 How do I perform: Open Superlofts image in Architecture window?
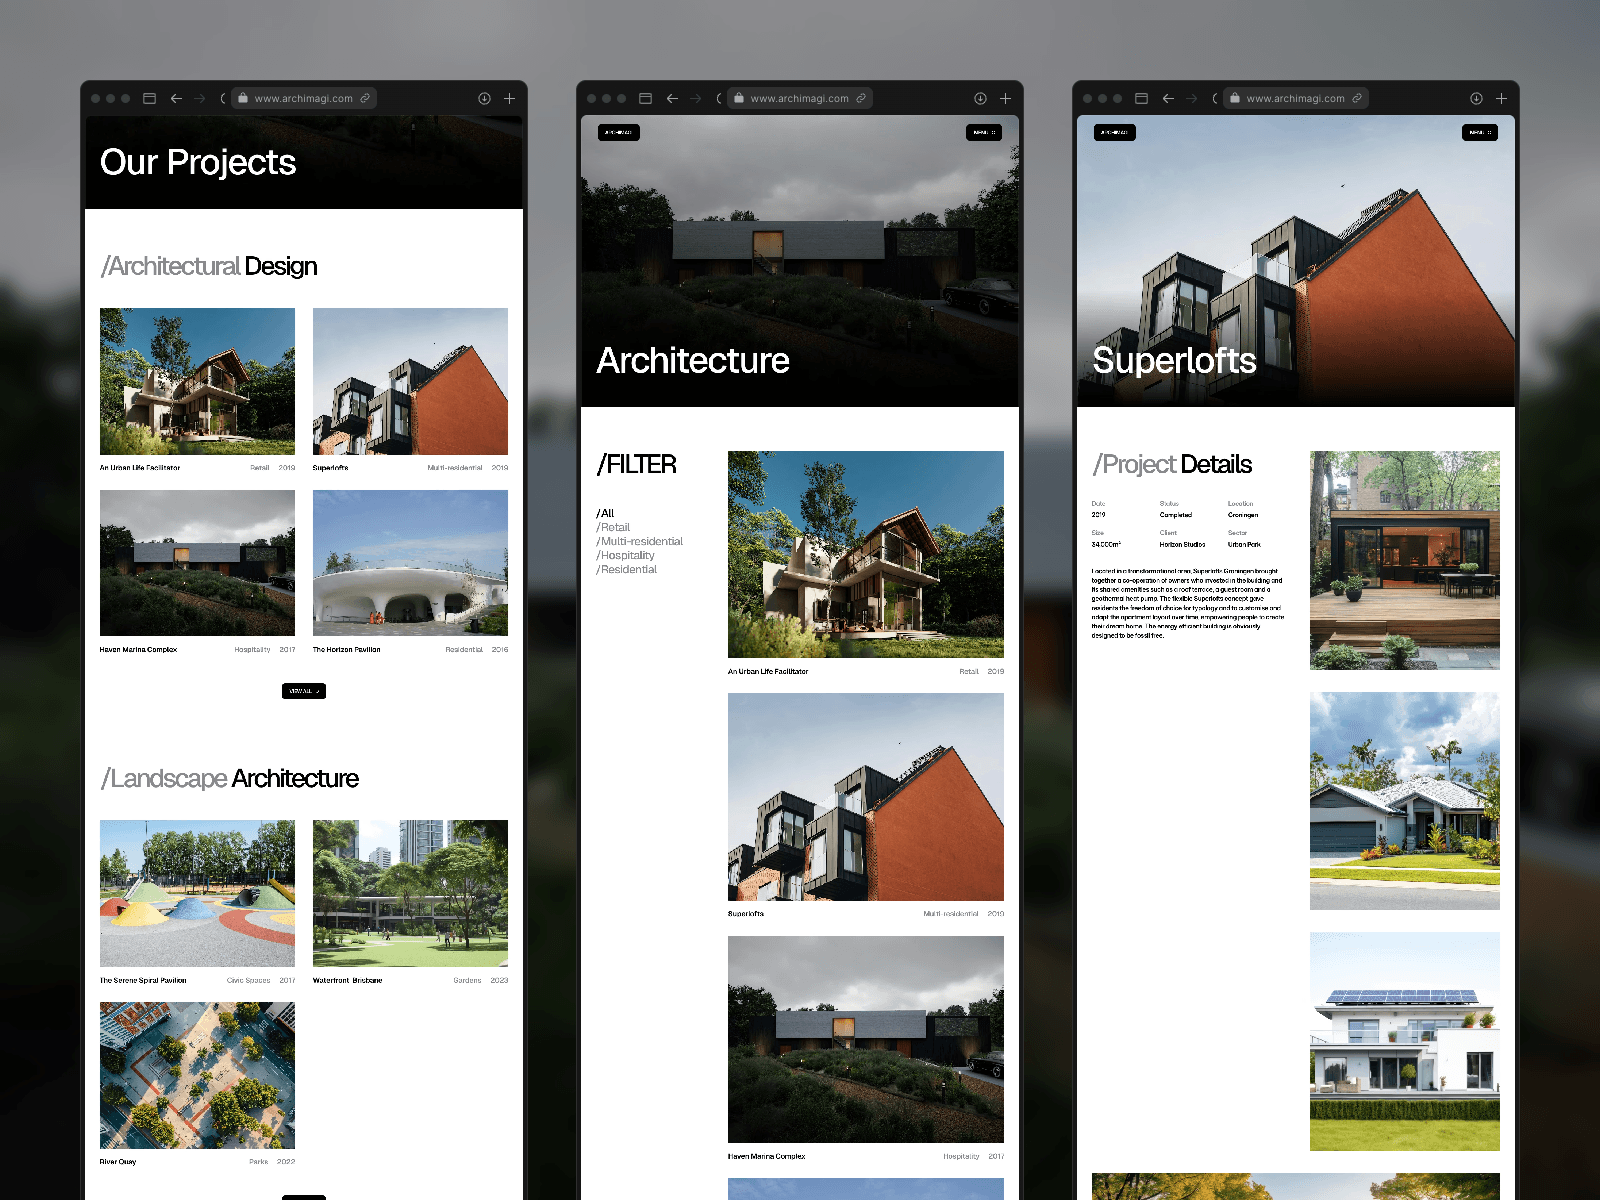pyautogui.click(x=866, y=797)
